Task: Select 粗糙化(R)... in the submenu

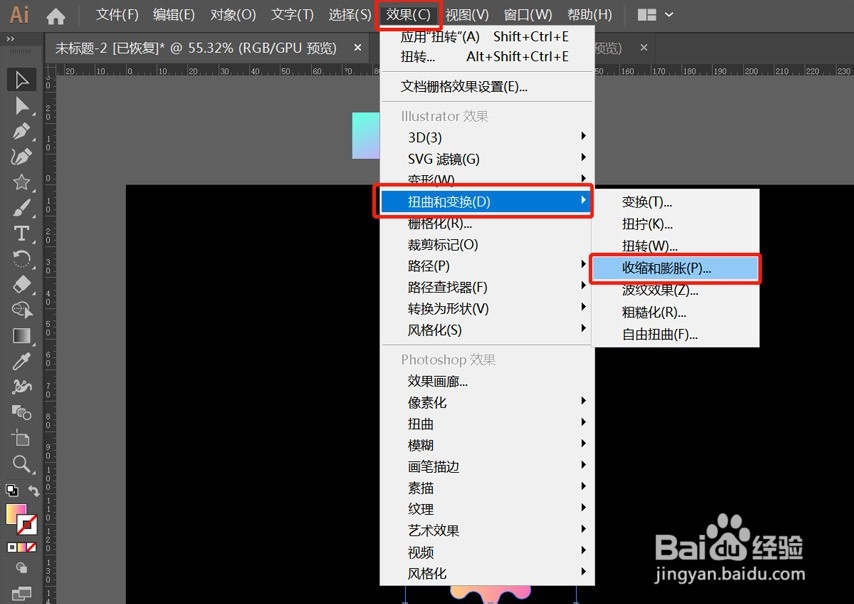Action: [x=675, y=312]
